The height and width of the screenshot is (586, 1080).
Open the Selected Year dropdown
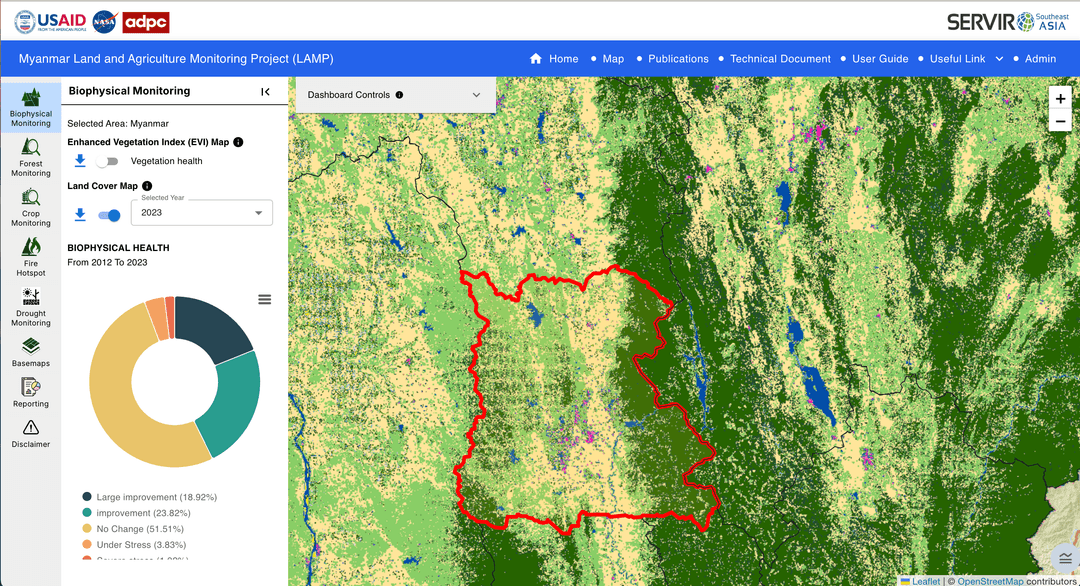202,213
